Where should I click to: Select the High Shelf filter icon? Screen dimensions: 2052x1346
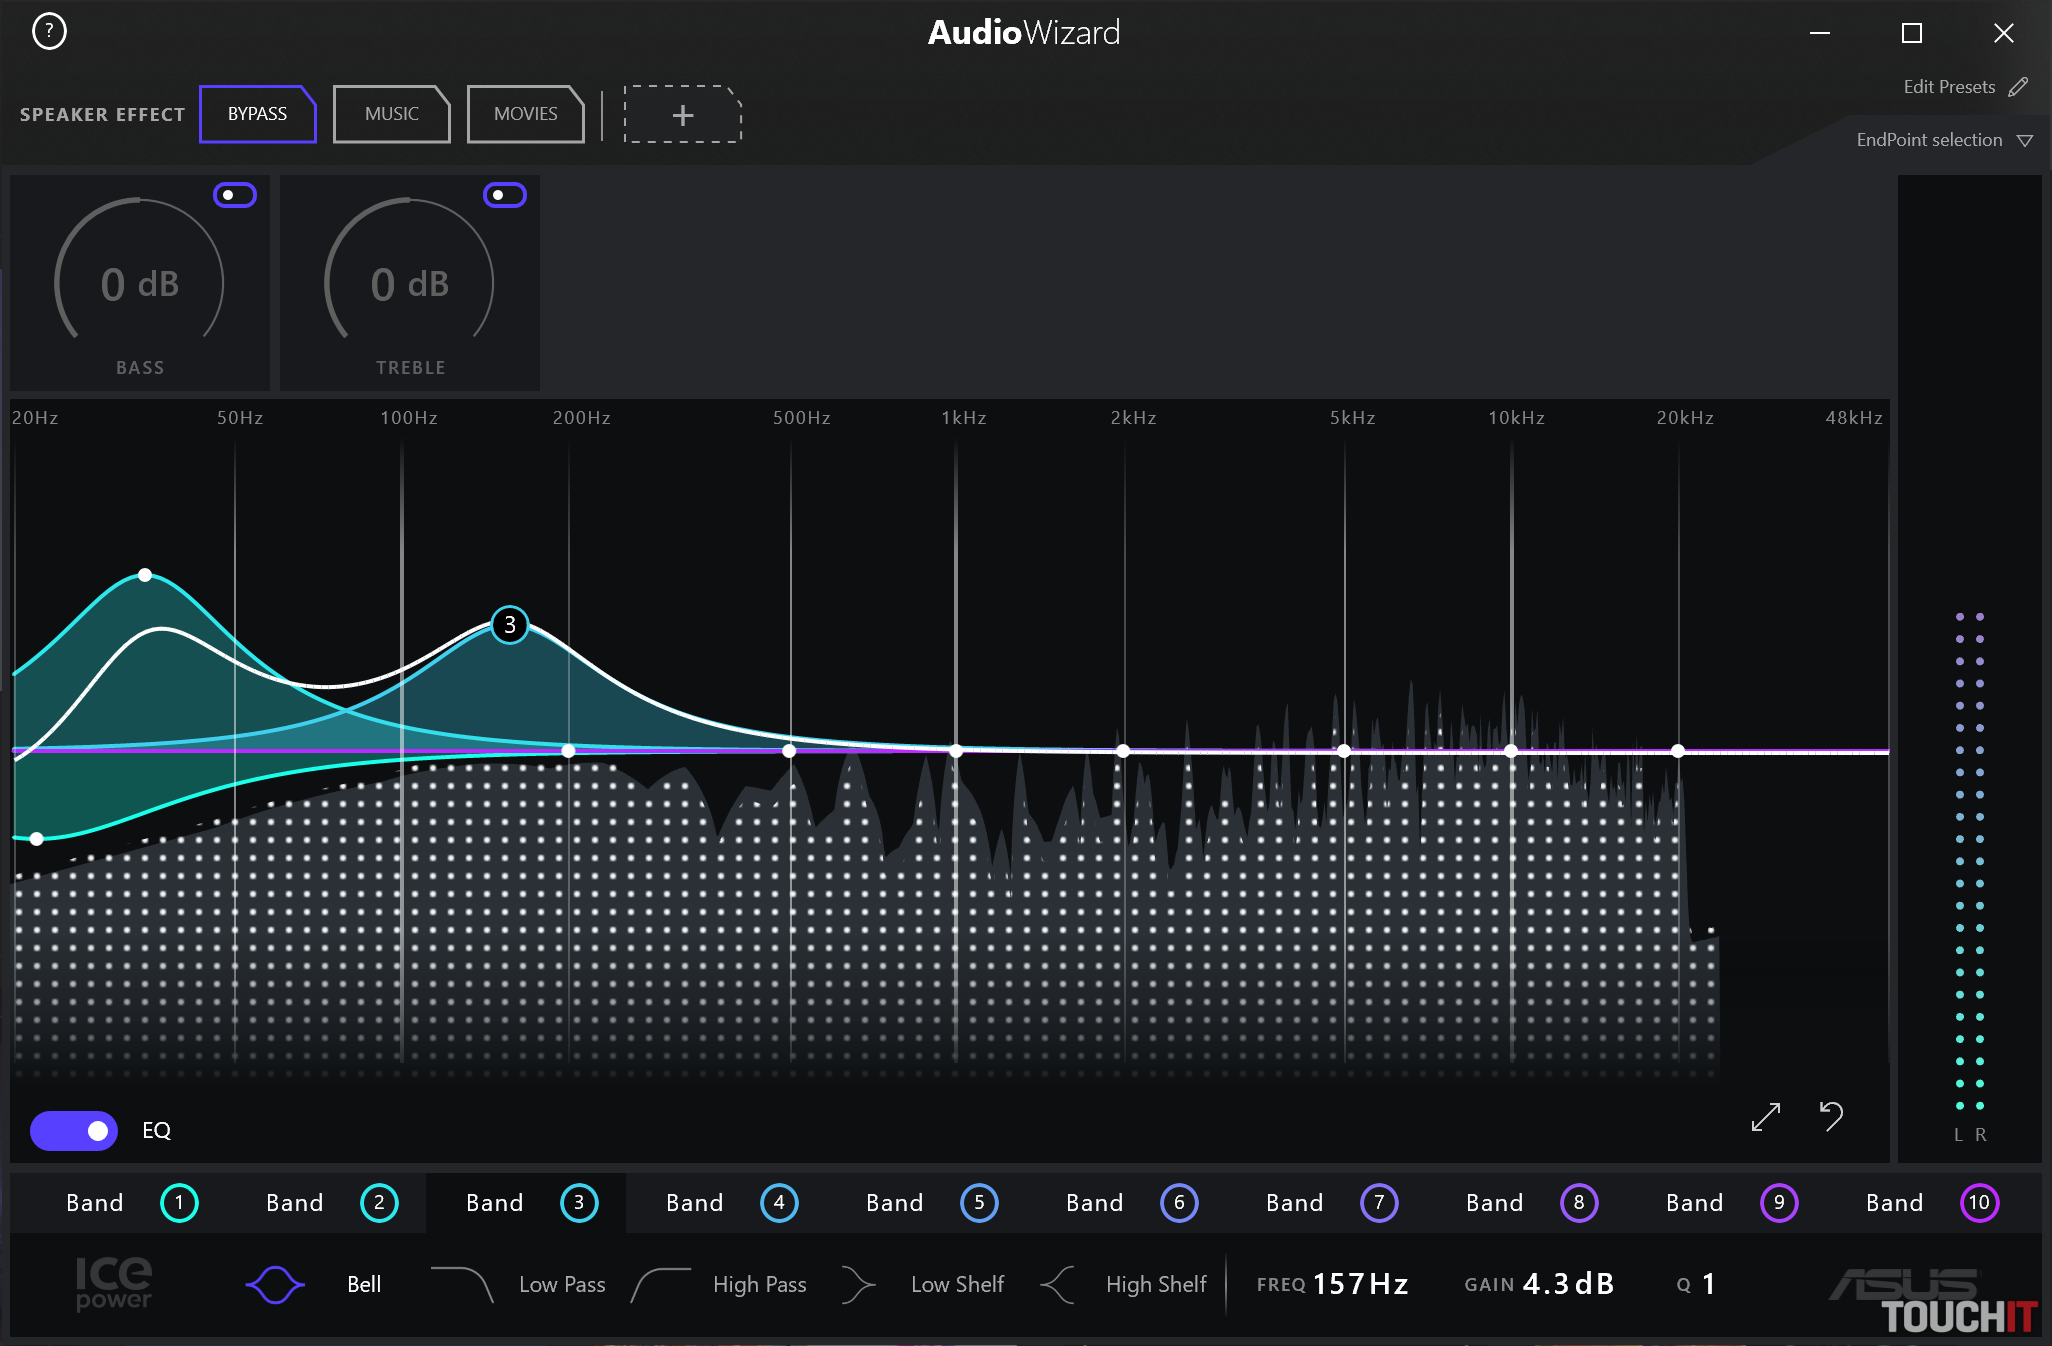tap(1058, 1285)
